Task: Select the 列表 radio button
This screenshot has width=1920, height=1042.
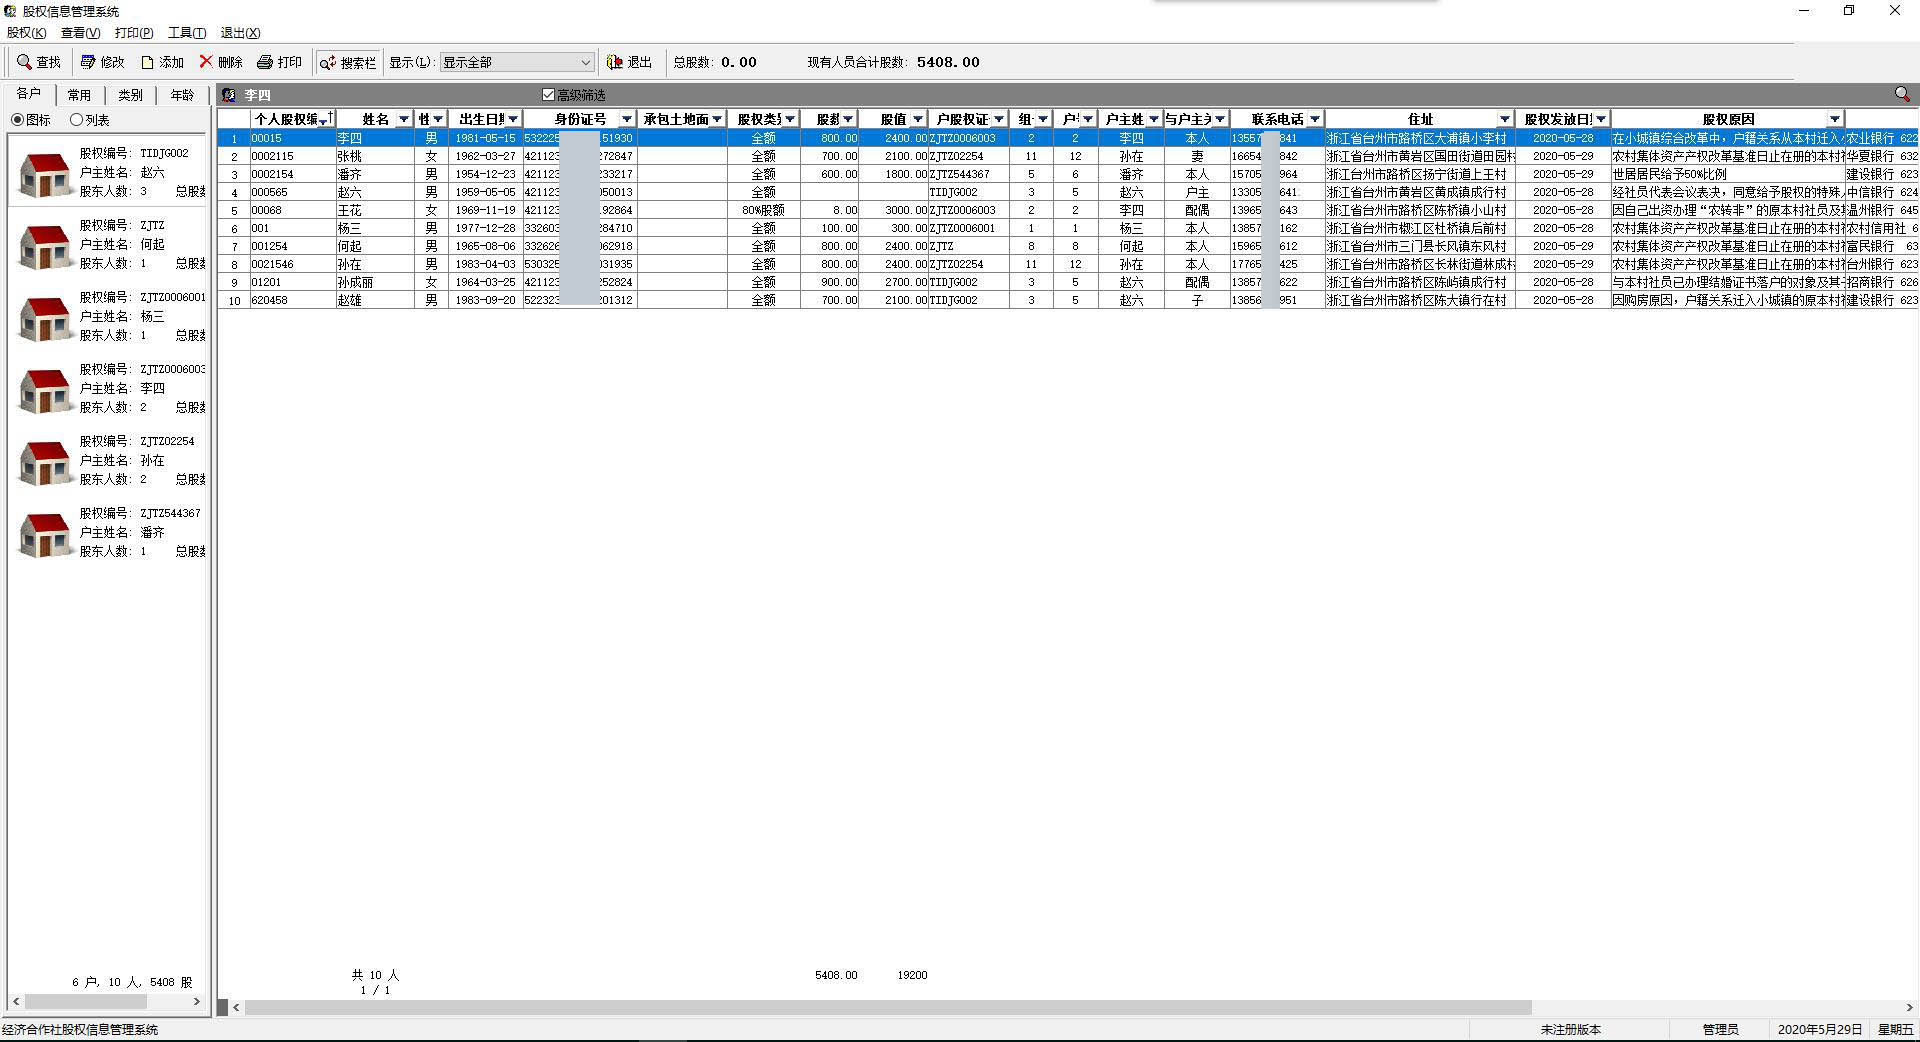Action: 76,120
